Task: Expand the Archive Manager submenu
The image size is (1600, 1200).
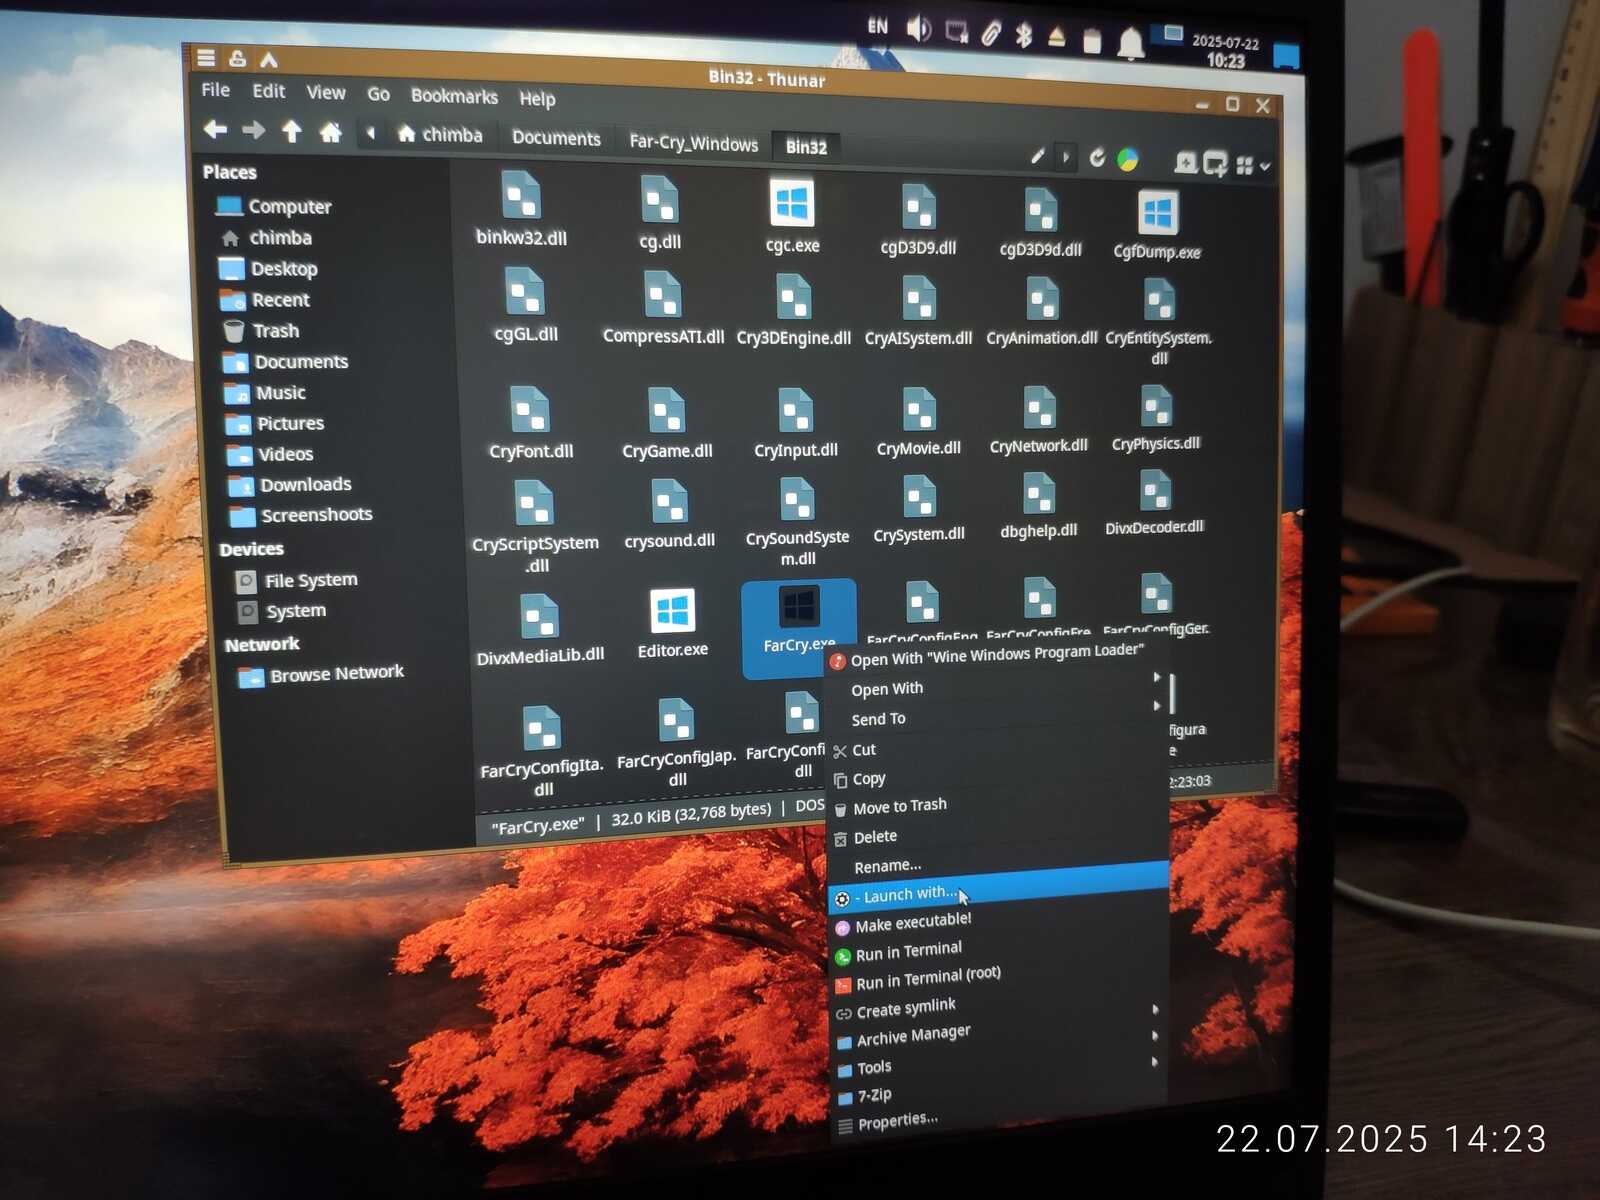Action: [999, 1037]
